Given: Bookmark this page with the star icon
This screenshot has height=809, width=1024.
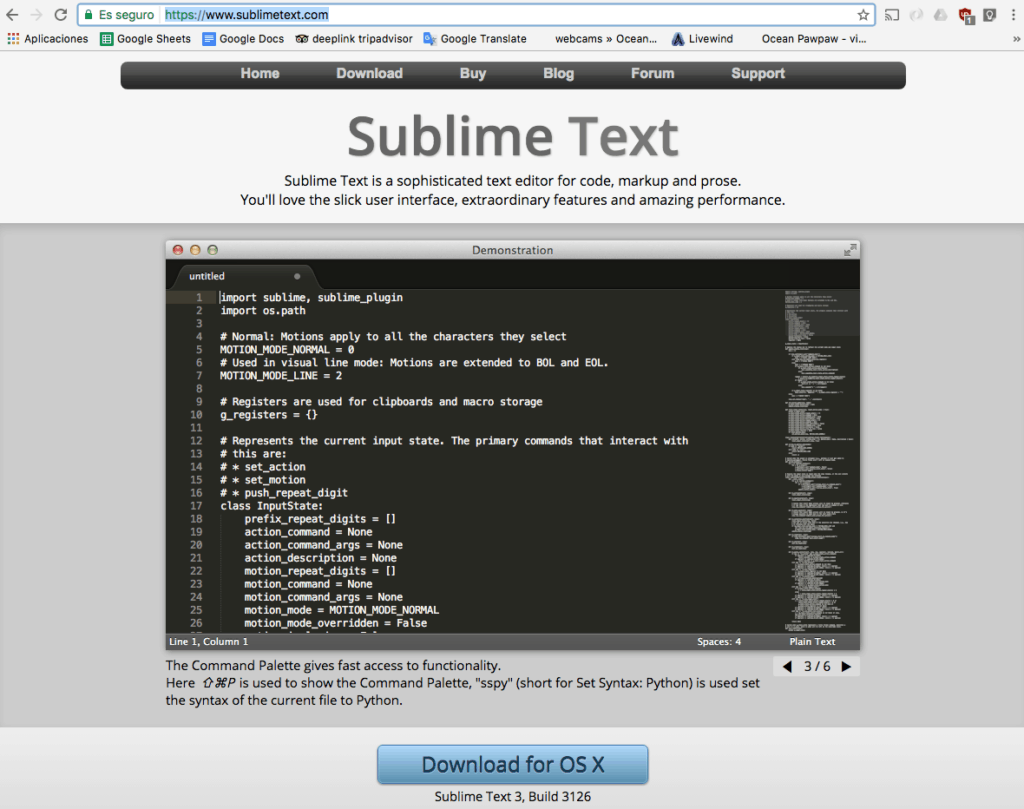Looking at the screenshot, I should 863,14.
